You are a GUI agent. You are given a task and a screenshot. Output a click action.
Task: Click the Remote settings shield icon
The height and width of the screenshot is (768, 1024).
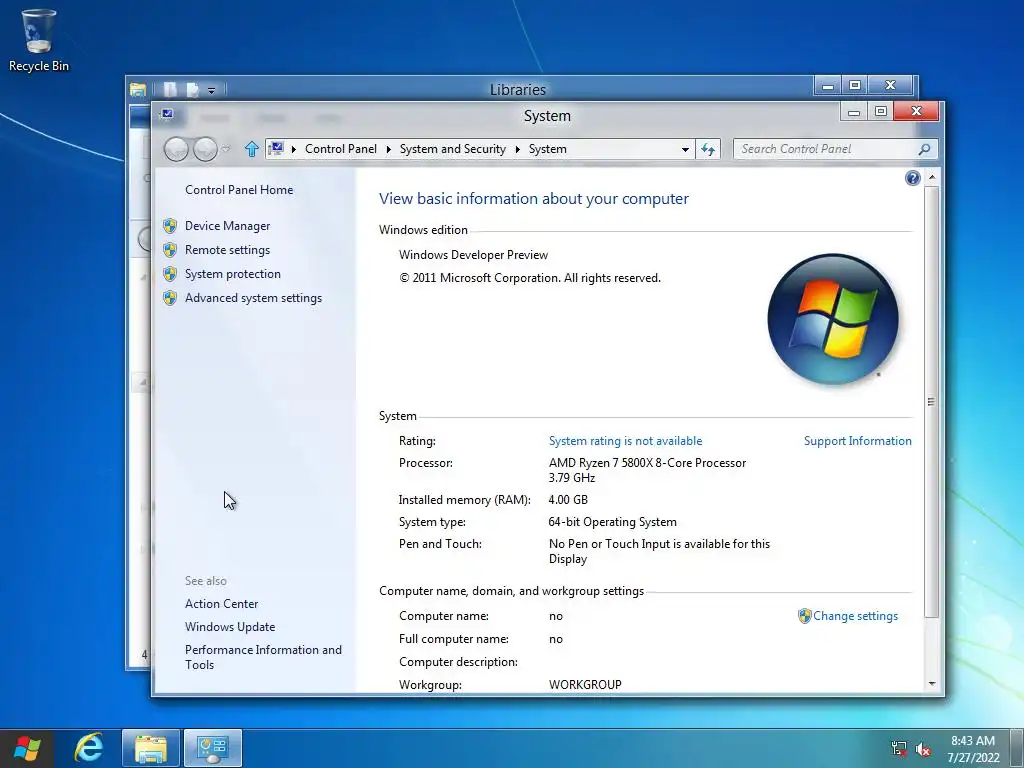(170, 250)
